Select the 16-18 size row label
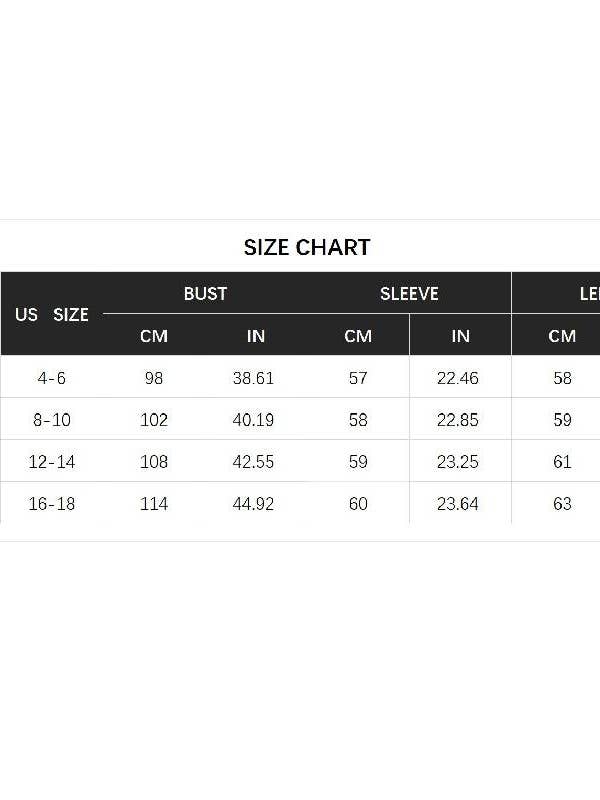 coord(52,504)
